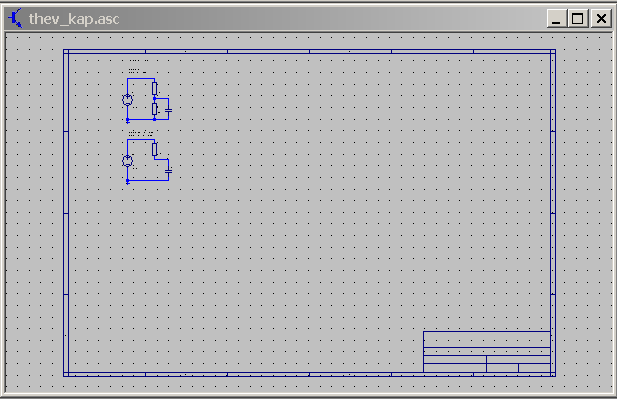Viewport: 617px width, 399px height.
Task: Select the resistor in lower circuit
Action: [x=155, y=150]
